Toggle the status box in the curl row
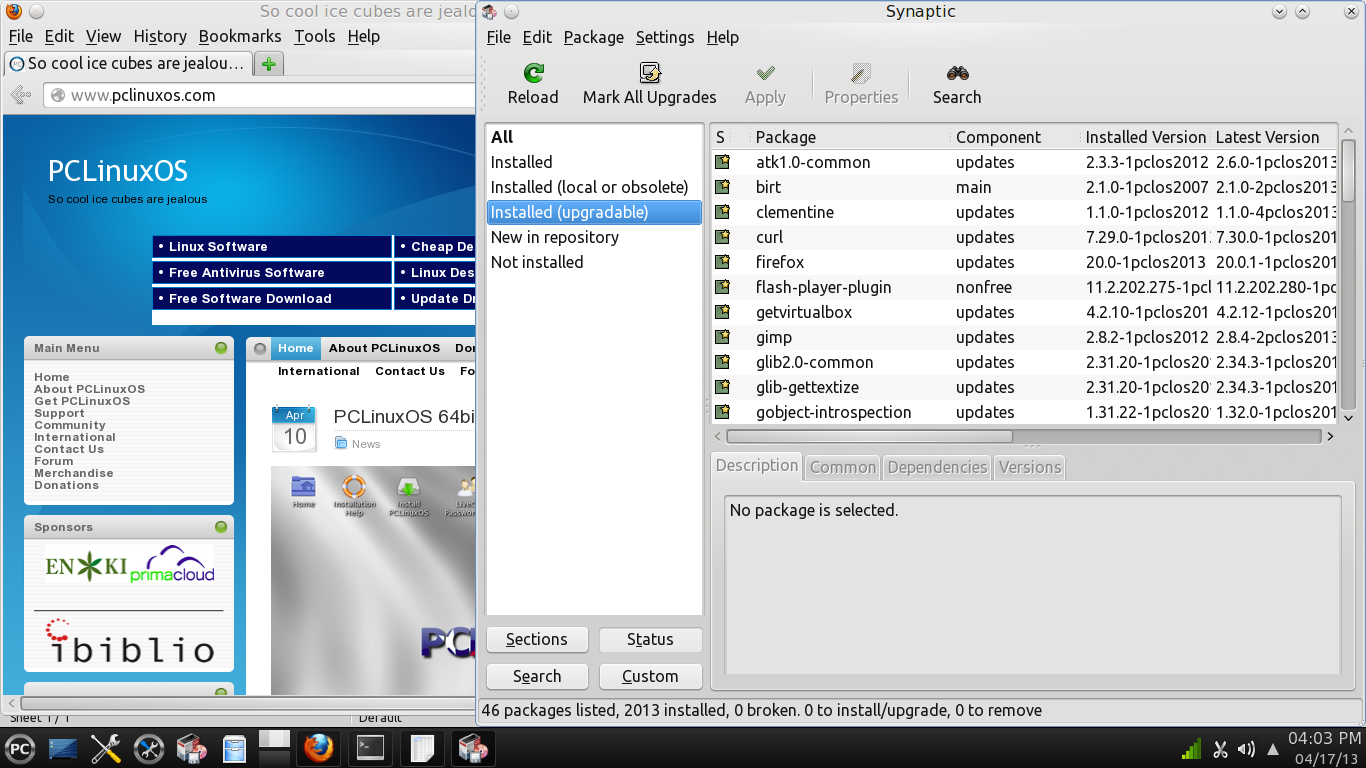This screenshot has height=768, width=1366. (722, 237)
